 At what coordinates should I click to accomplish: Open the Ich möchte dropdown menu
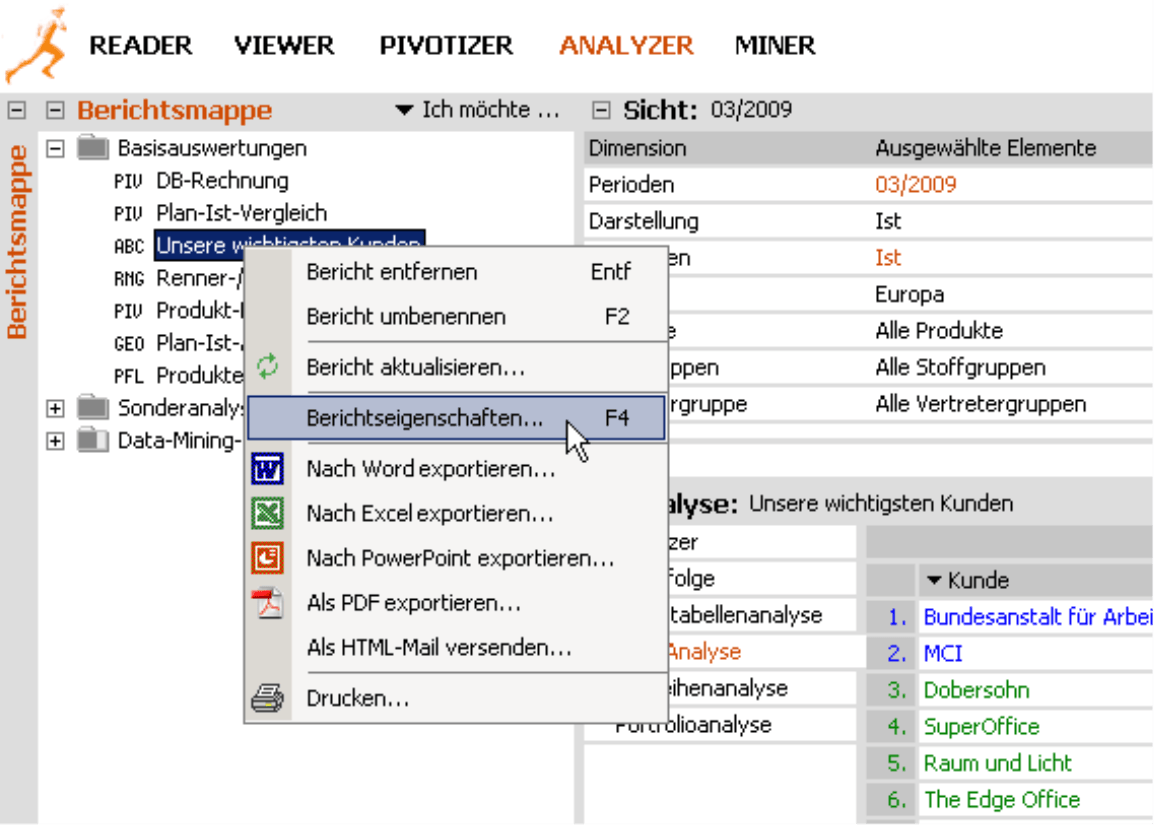477,110
